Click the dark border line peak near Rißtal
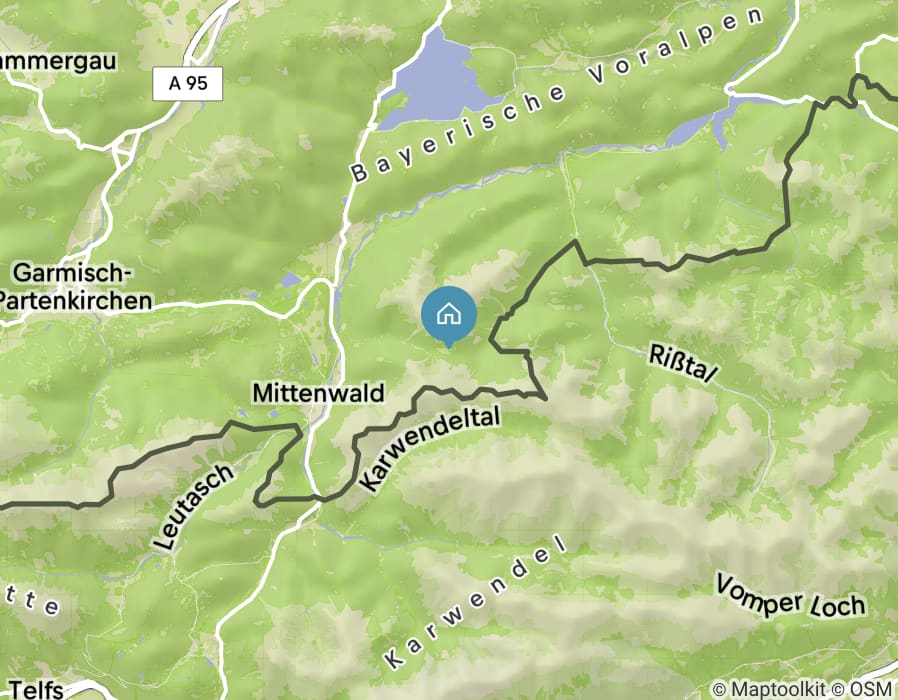This screenshot has height=700, width=898. [575, 242]
